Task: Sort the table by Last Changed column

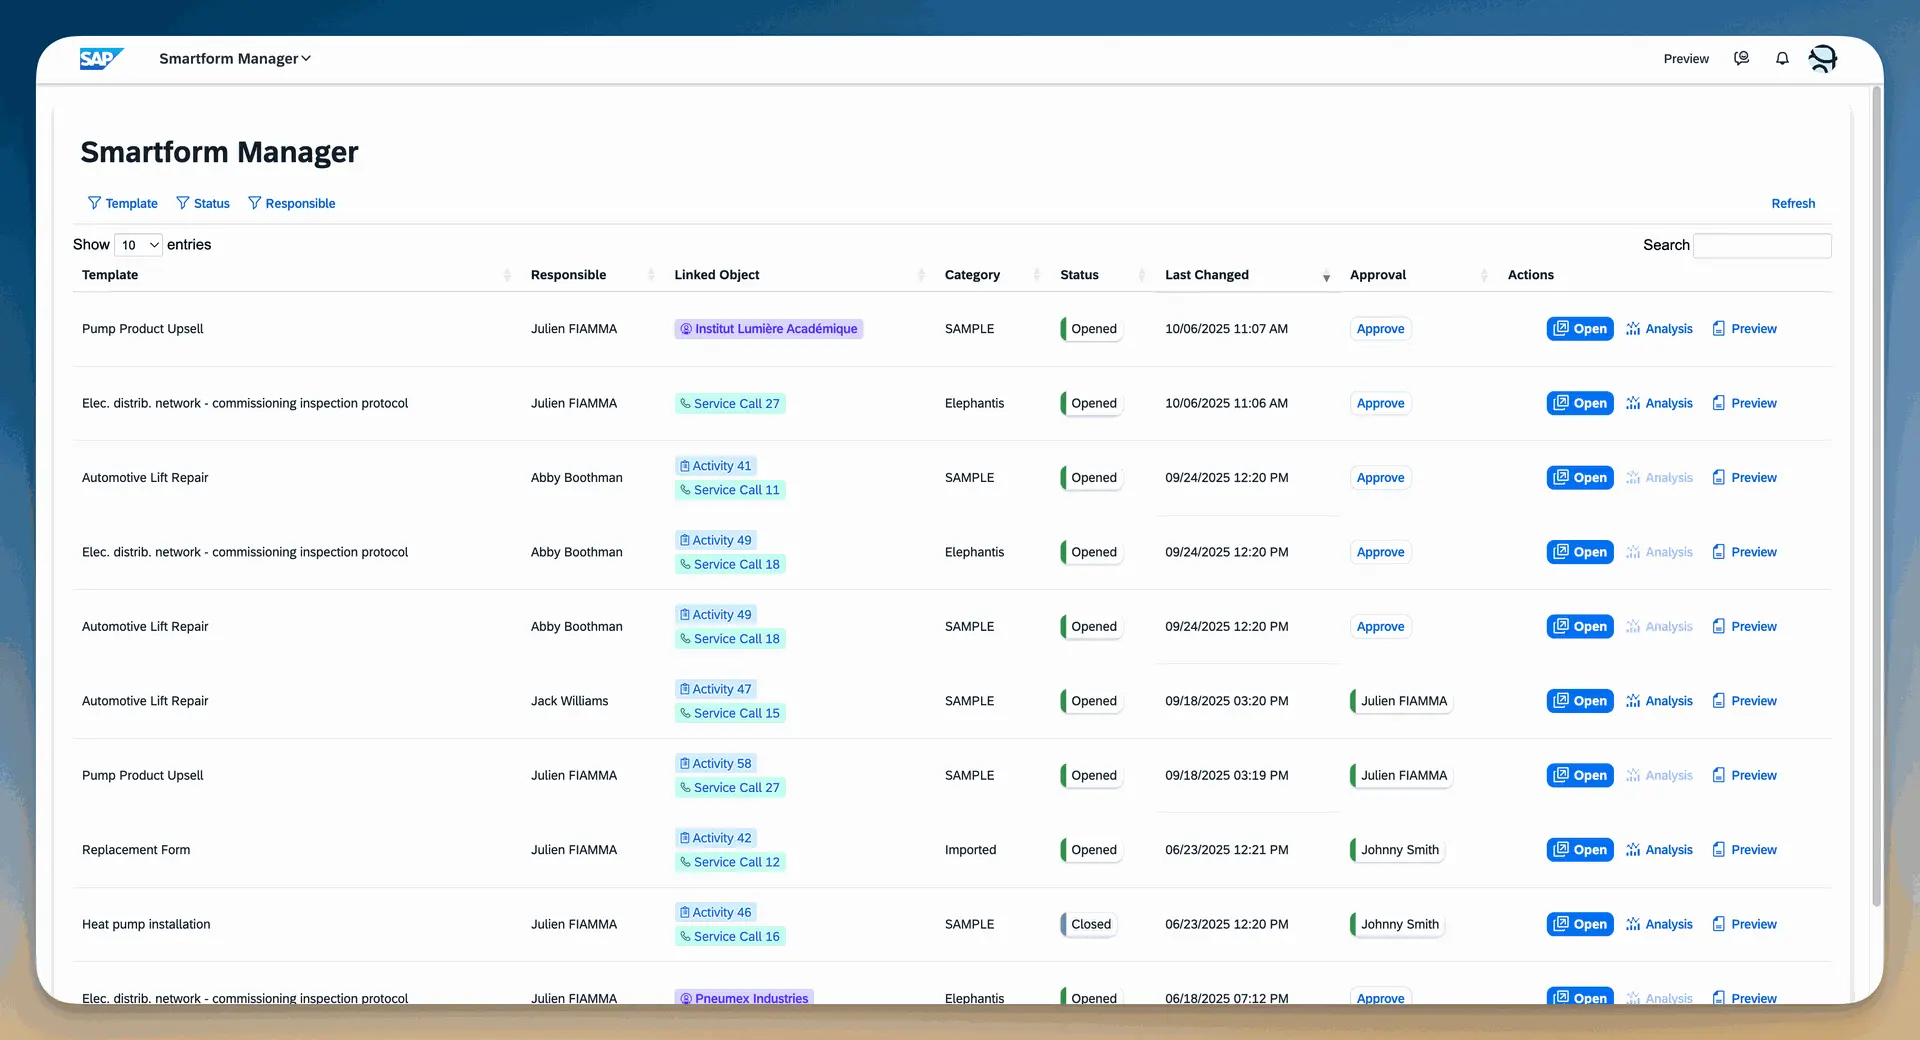Action: point(1207,275)
